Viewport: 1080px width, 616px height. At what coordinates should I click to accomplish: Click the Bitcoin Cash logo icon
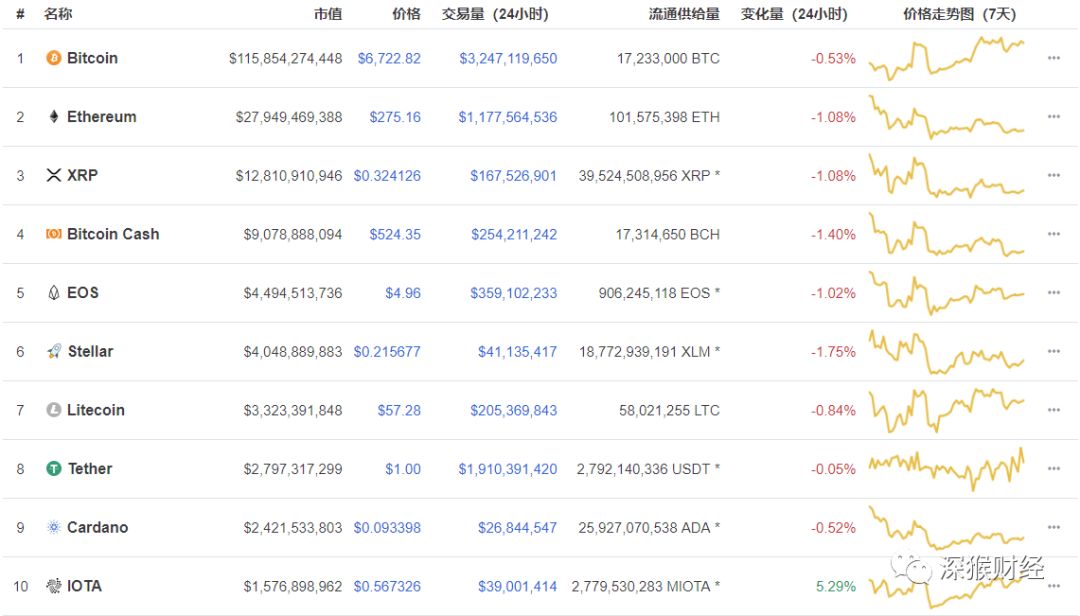54,234
